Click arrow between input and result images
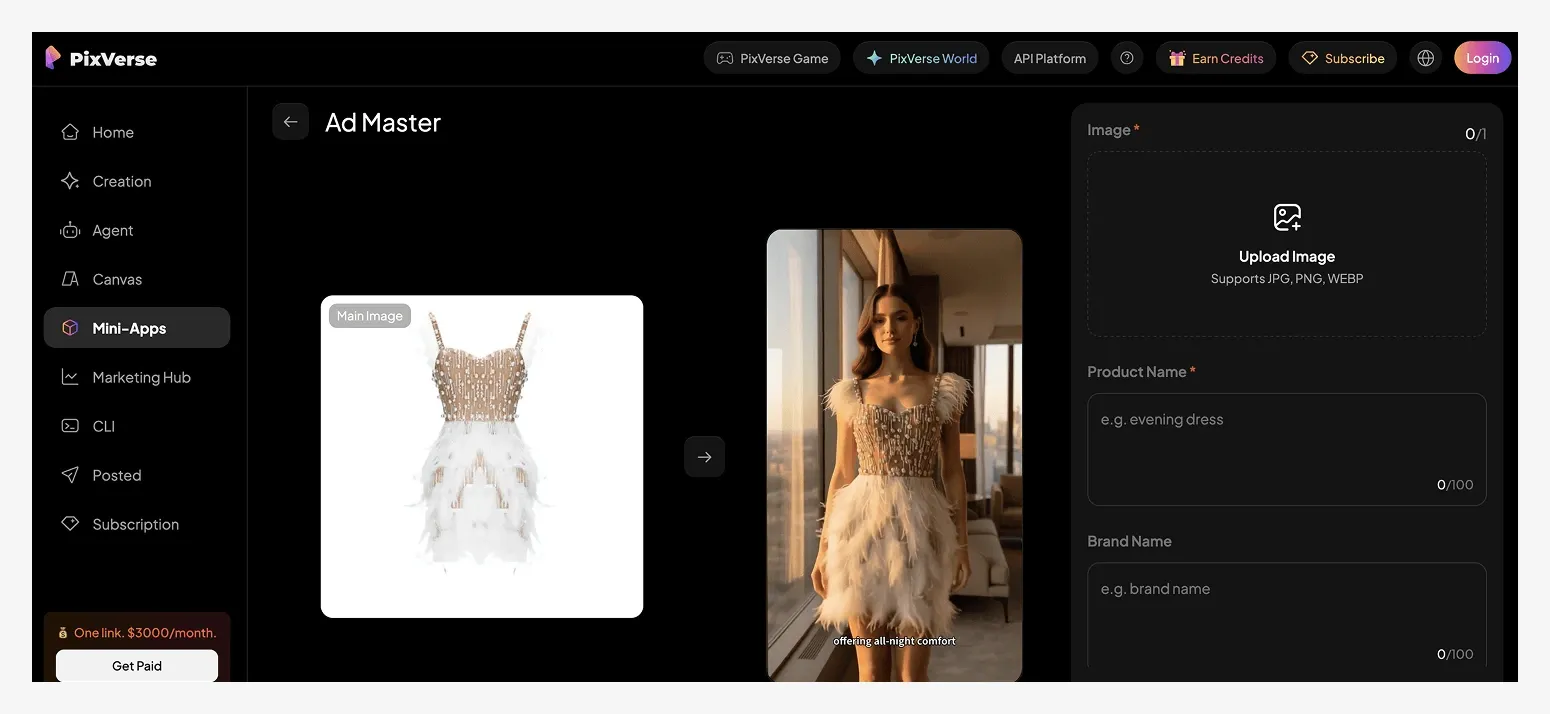 704,457
